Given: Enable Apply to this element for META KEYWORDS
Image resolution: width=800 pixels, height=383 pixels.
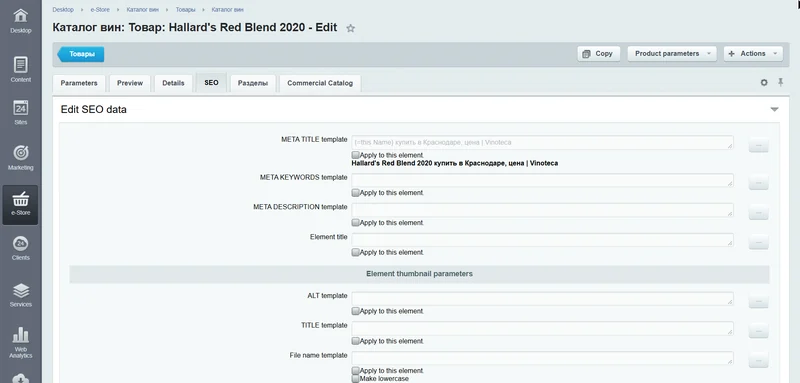Looking at the screenshot, I should (x=356, y=192).
